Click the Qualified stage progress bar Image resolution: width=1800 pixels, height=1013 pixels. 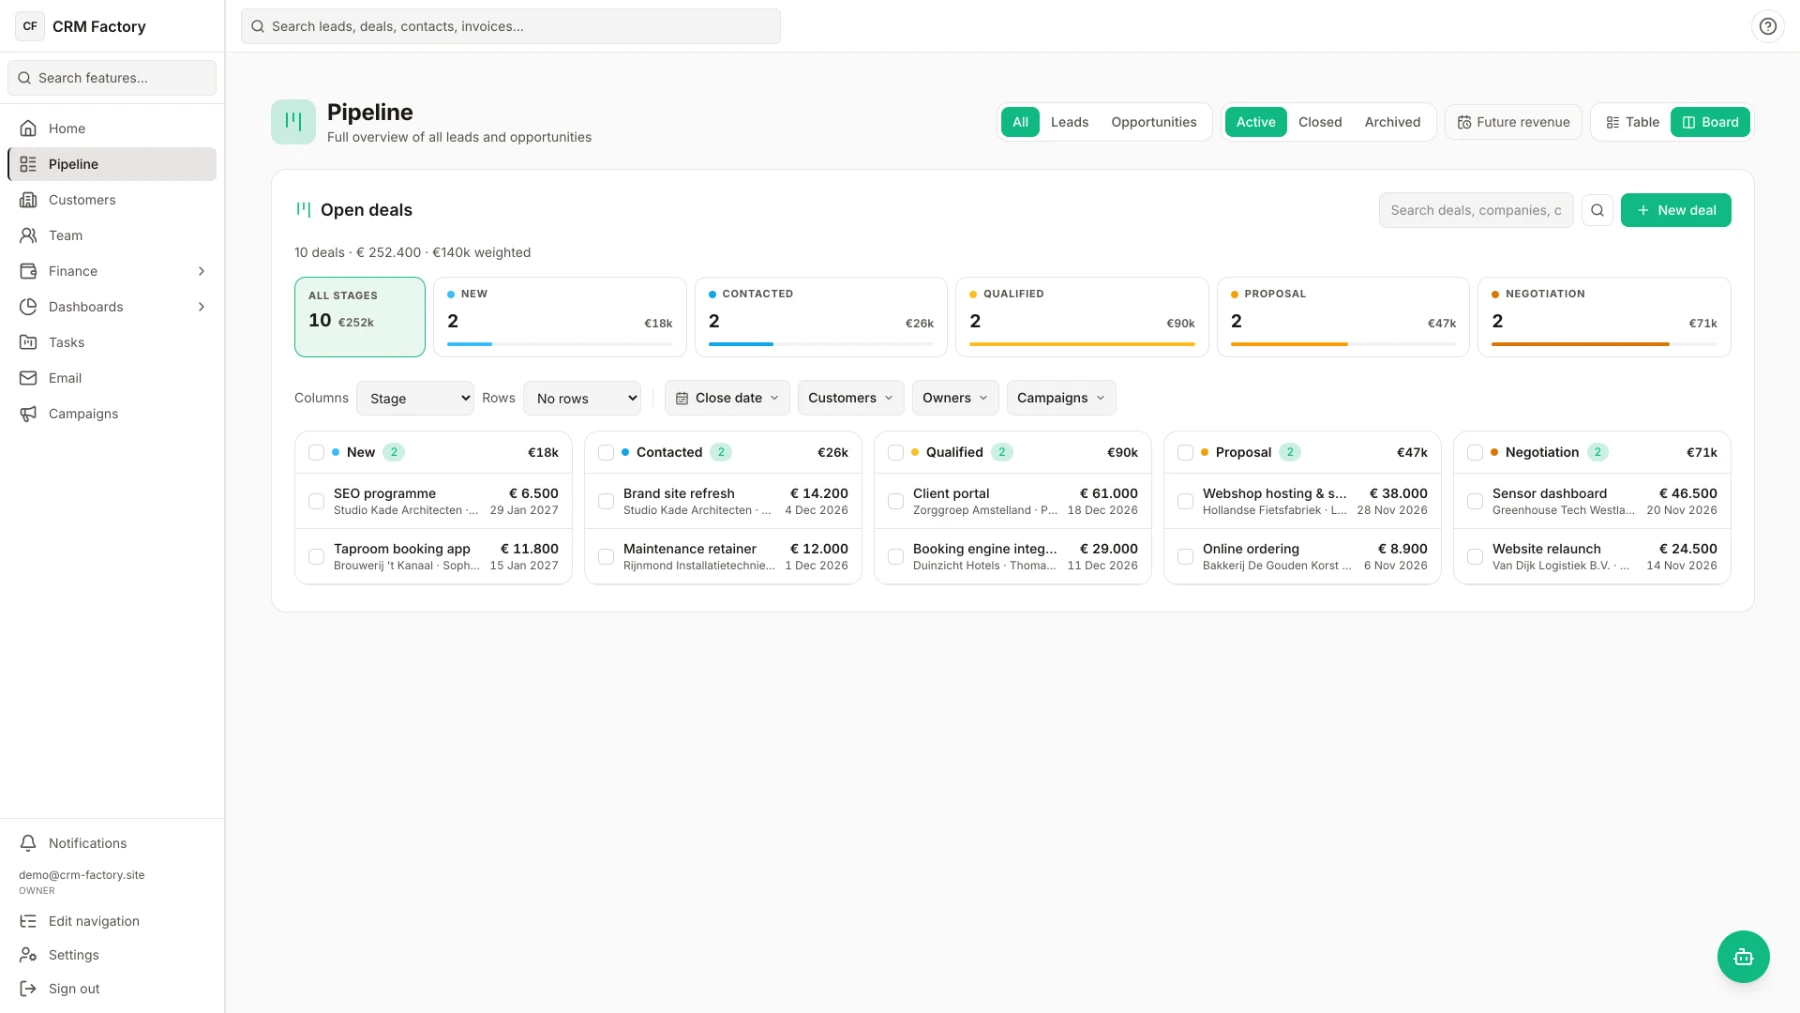coord(1082,344)
